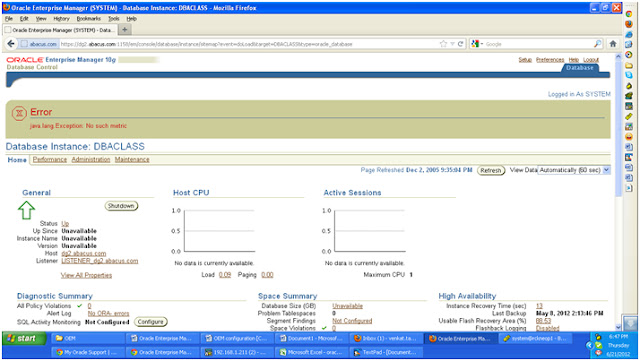Switch to 192.168.1.211 session in taskbar

238,352
